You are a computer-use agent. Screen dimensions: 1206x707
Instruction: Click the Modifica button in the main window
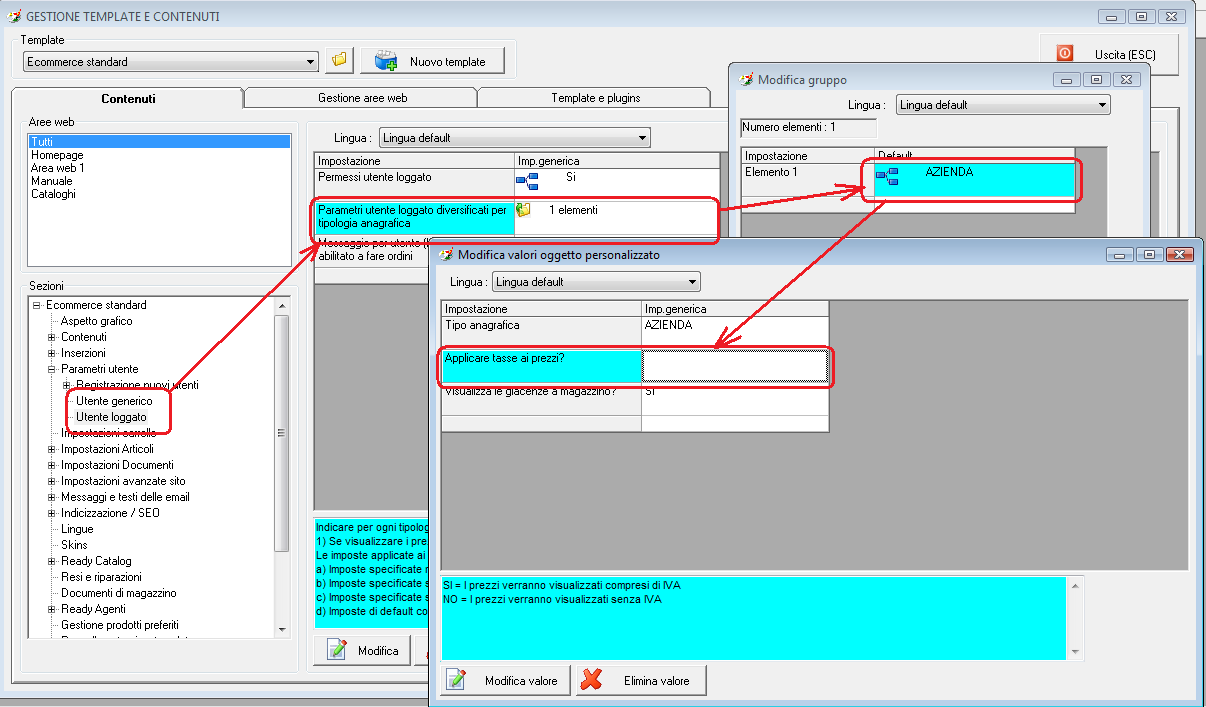[x=362, y=650]
